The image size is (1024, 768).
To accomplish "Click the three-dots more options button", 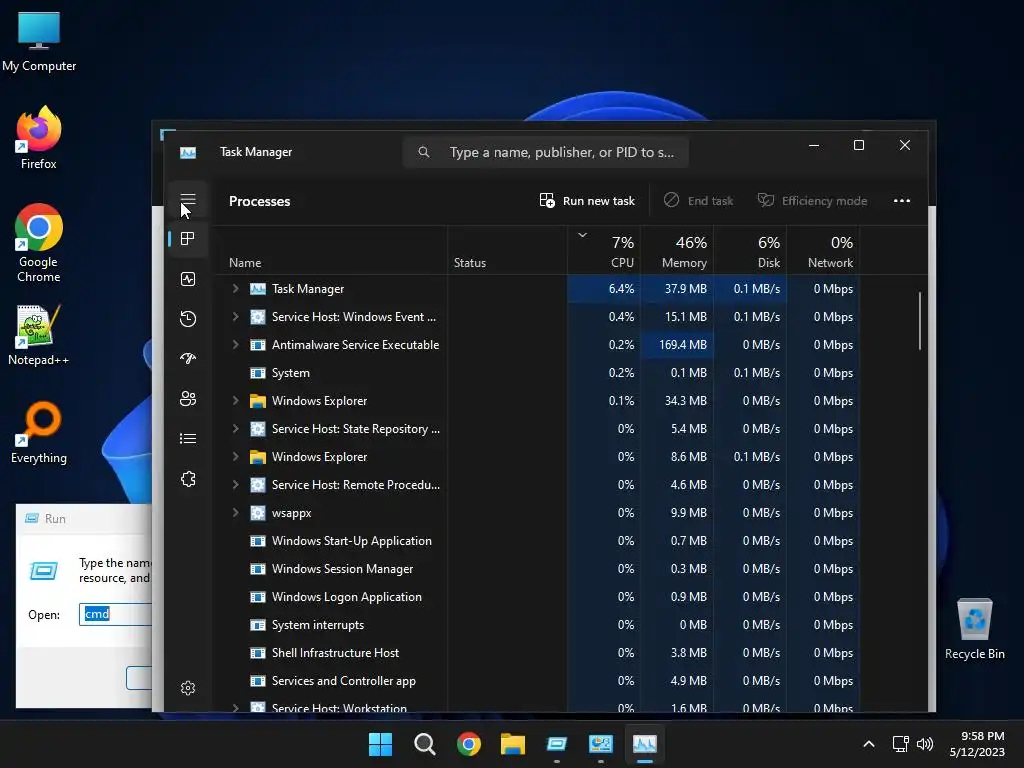I will [901, 200].
